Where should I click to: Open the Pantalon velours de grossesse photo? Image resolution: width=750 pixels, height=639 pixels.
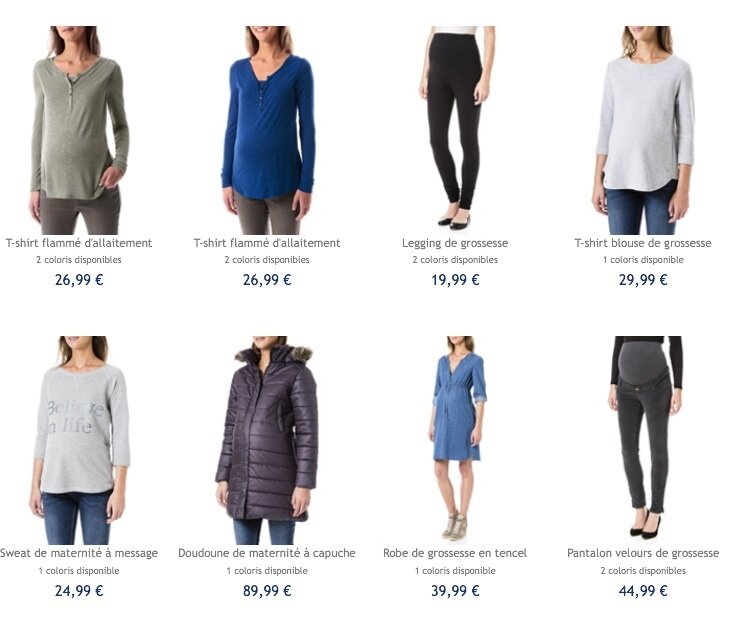tap(643, 436)
